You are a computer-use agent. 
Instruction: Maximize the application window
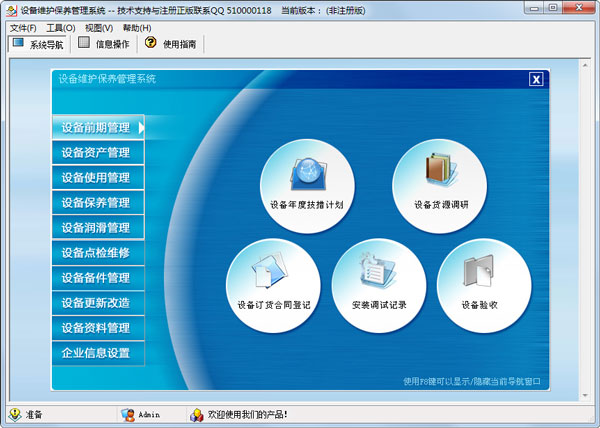[x=553, y=8]
